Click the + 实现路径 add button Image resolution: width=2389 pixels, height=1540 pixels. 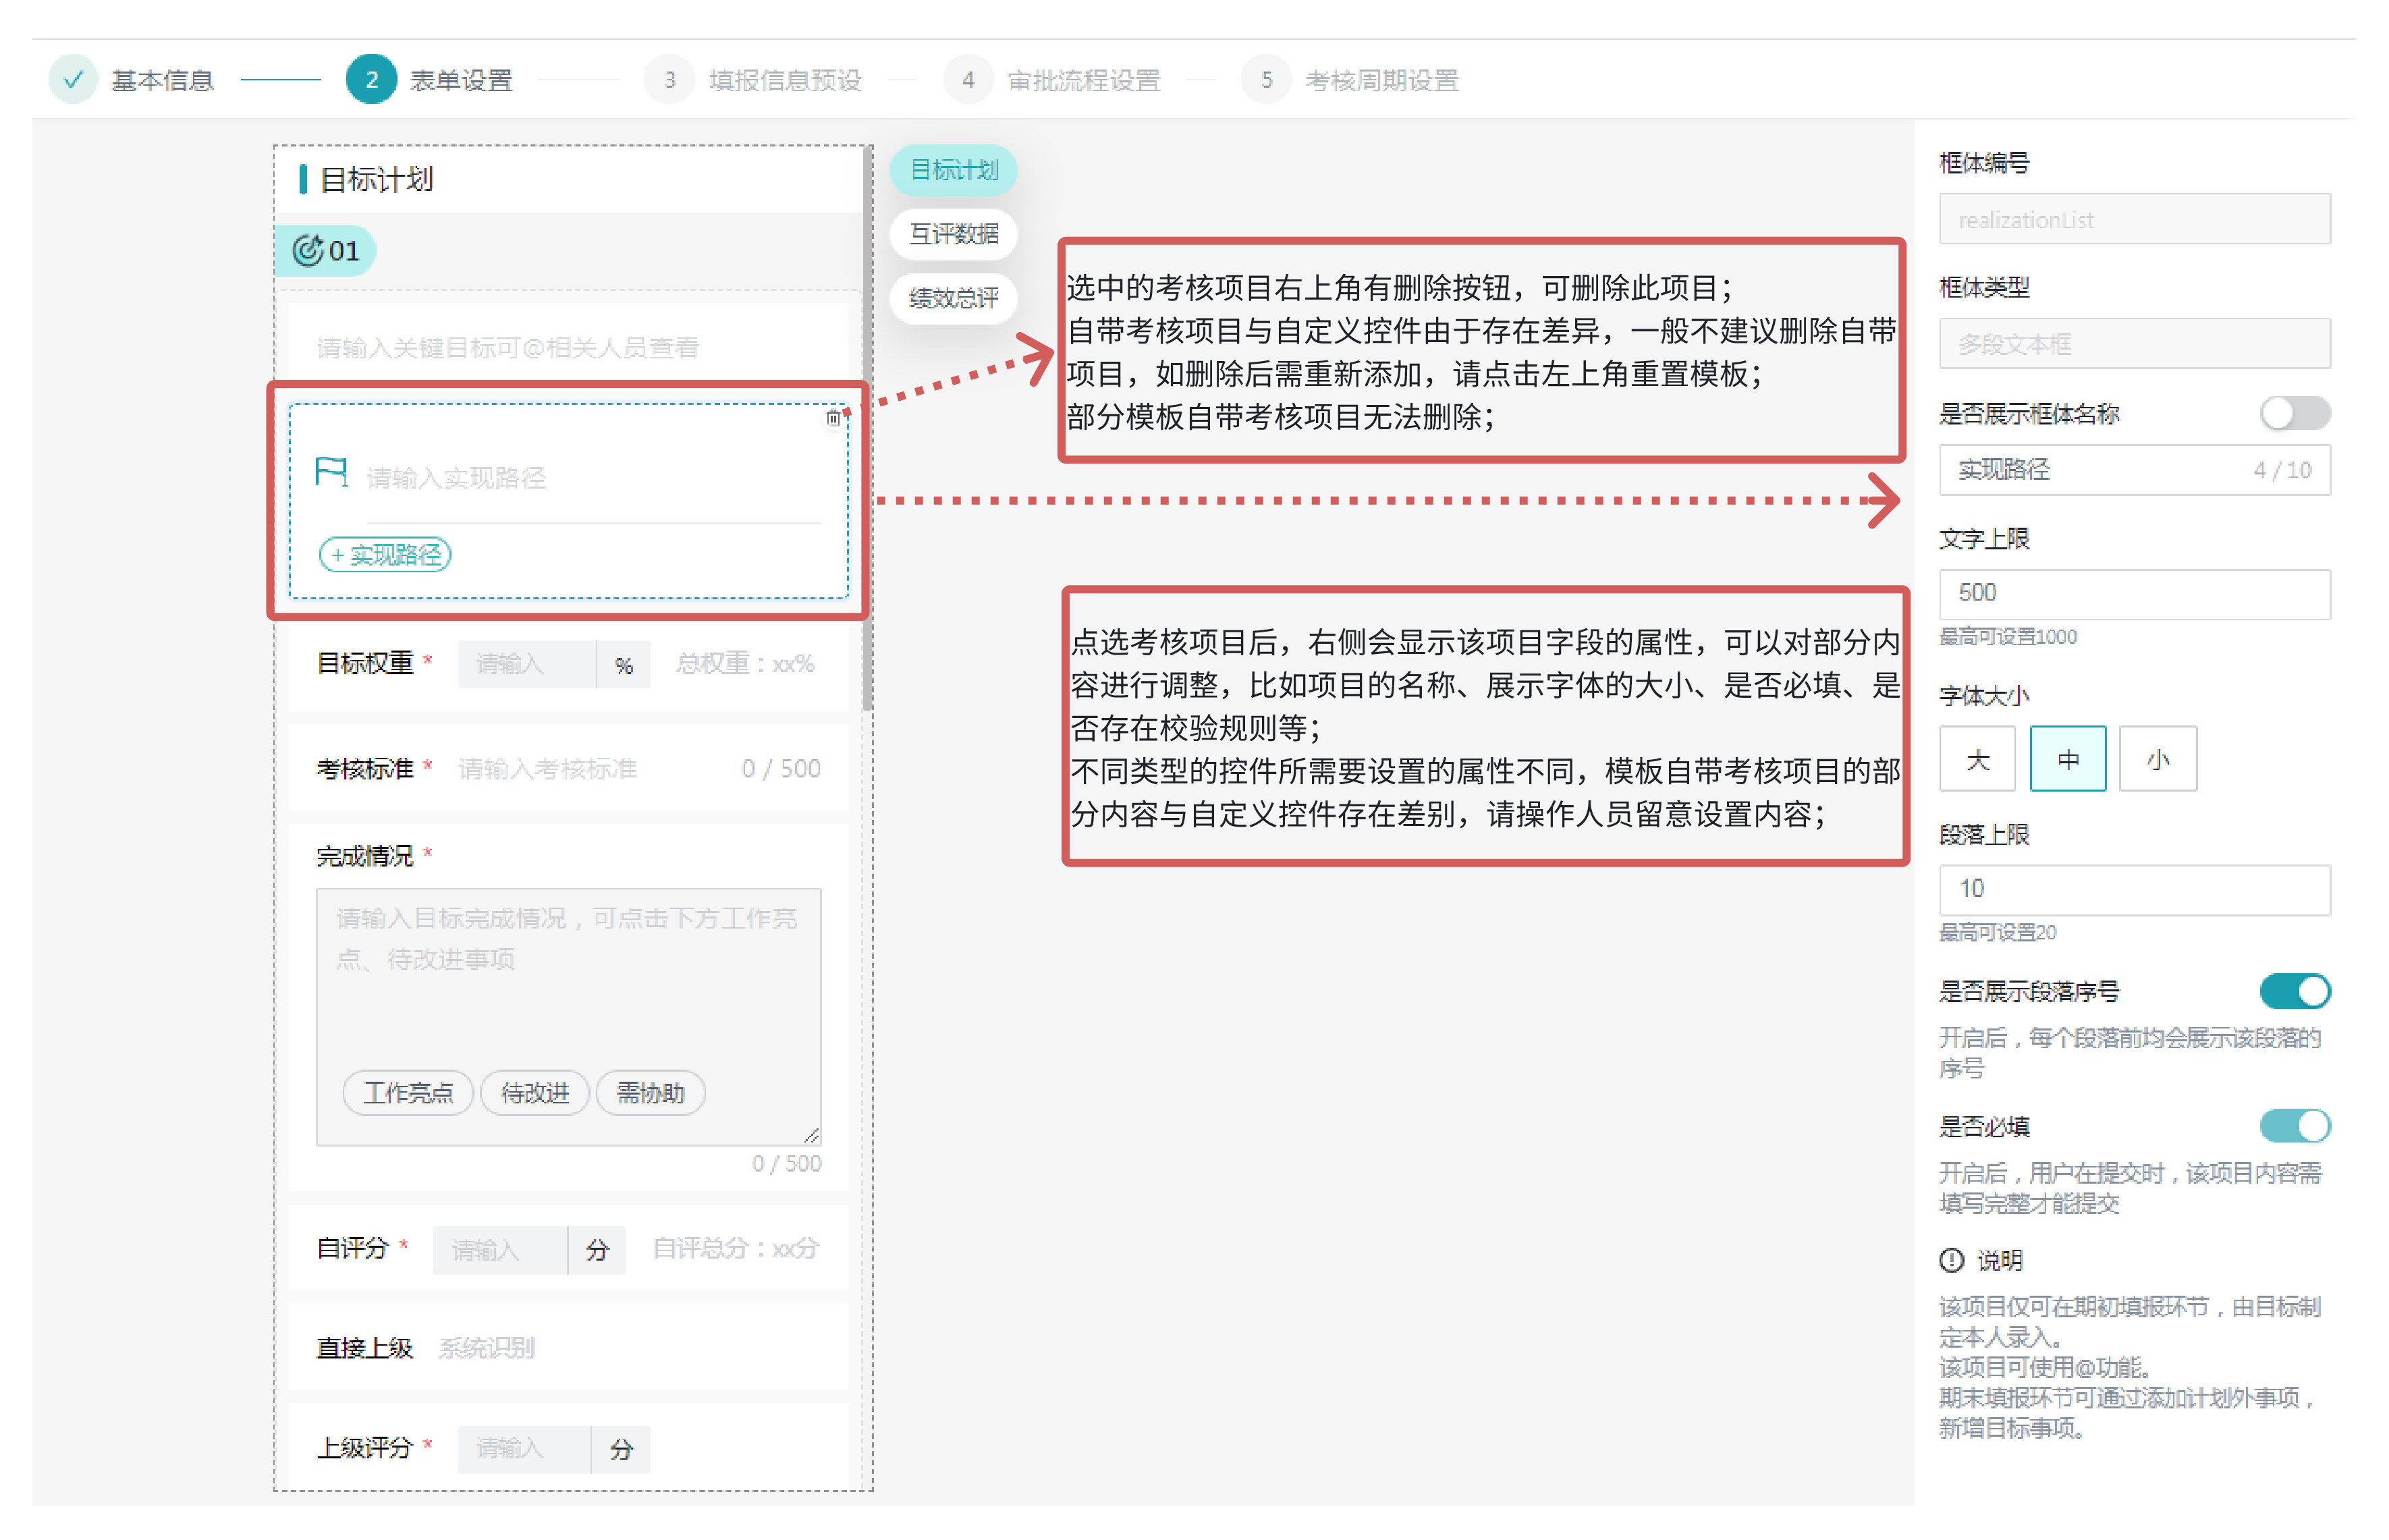(x=385, y=554)
